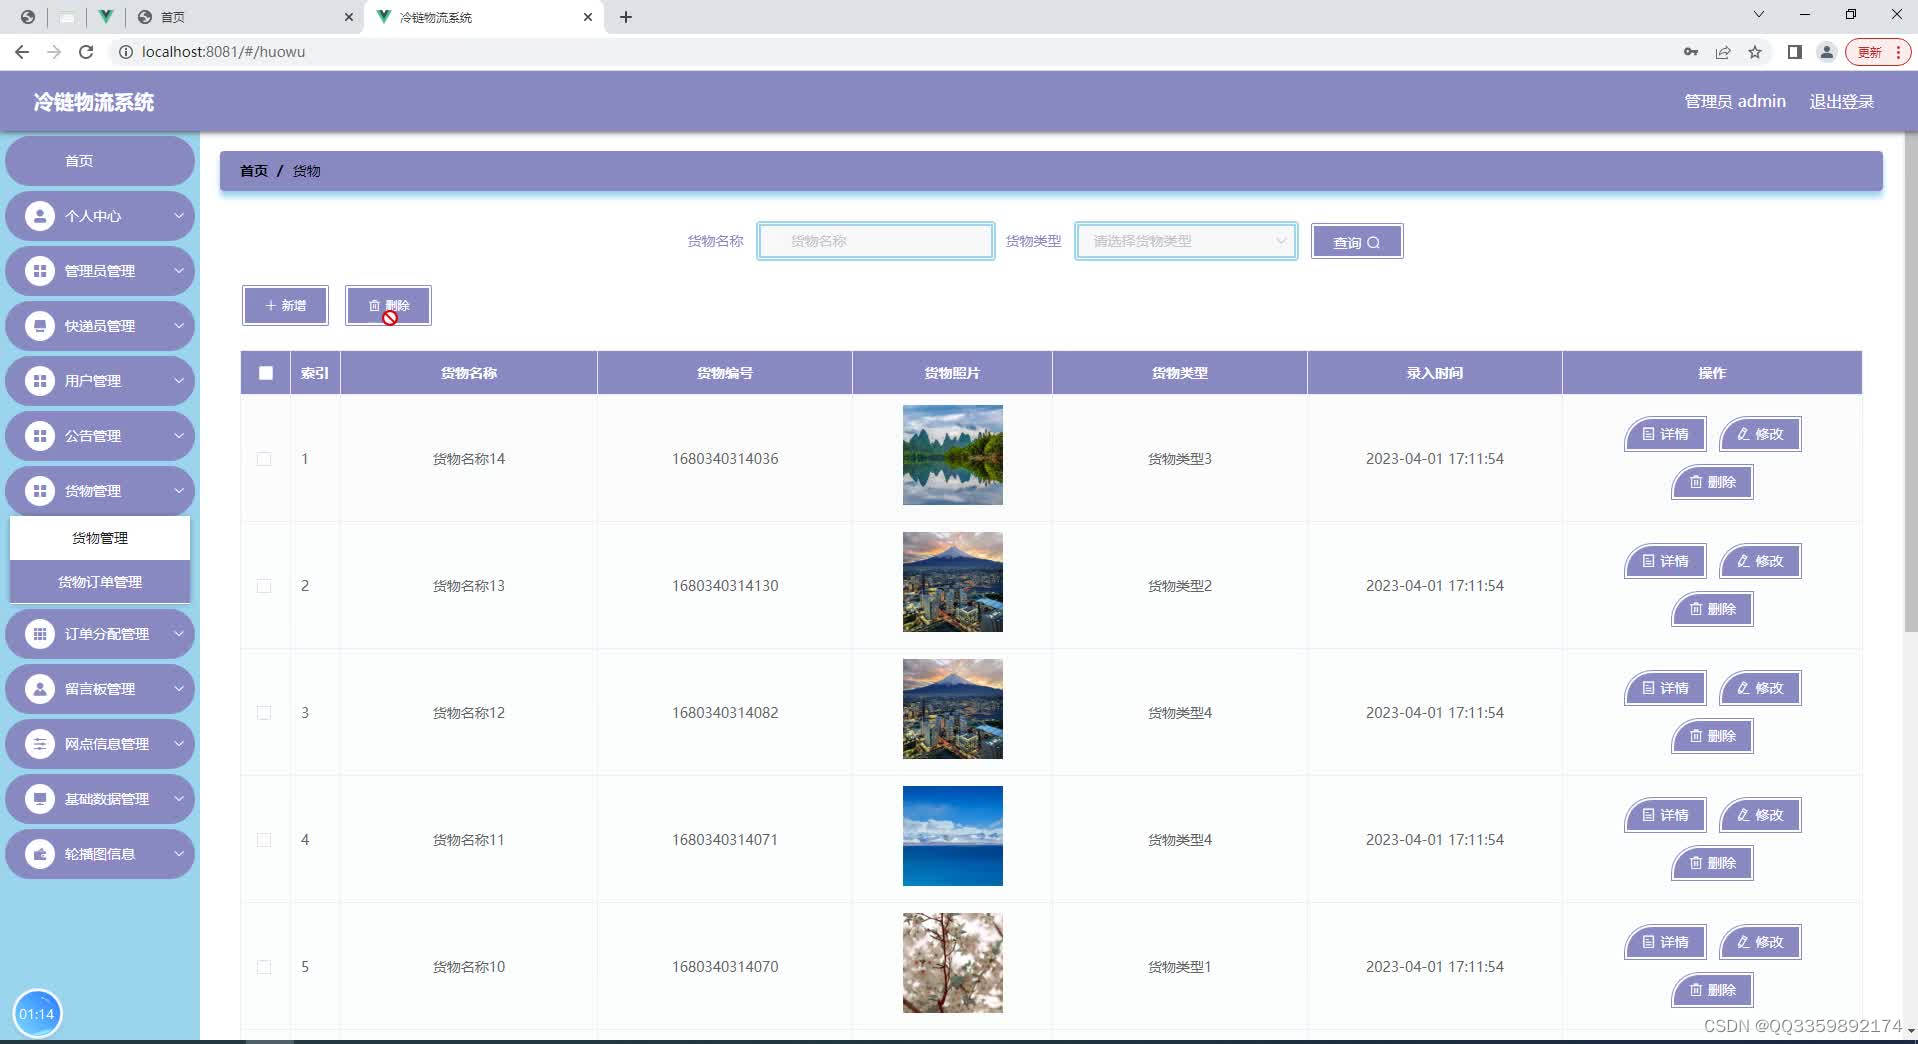Bookmark this page with the star icon
The height and width of the screenshot is (1044, 1918).
pos(1755,52)
